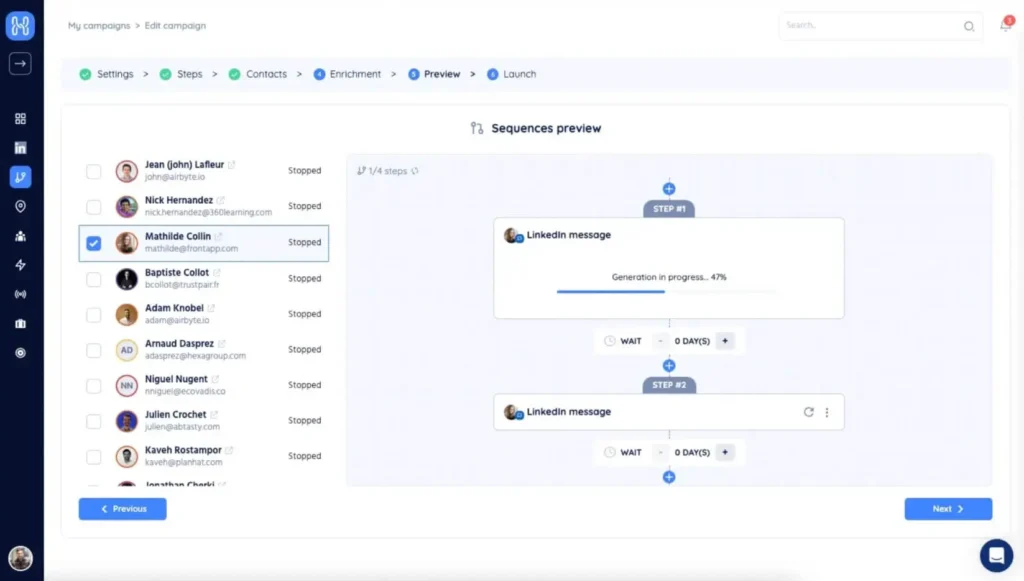Click the search magnifier icon
1024x581 pixels.
click(969, 26)
